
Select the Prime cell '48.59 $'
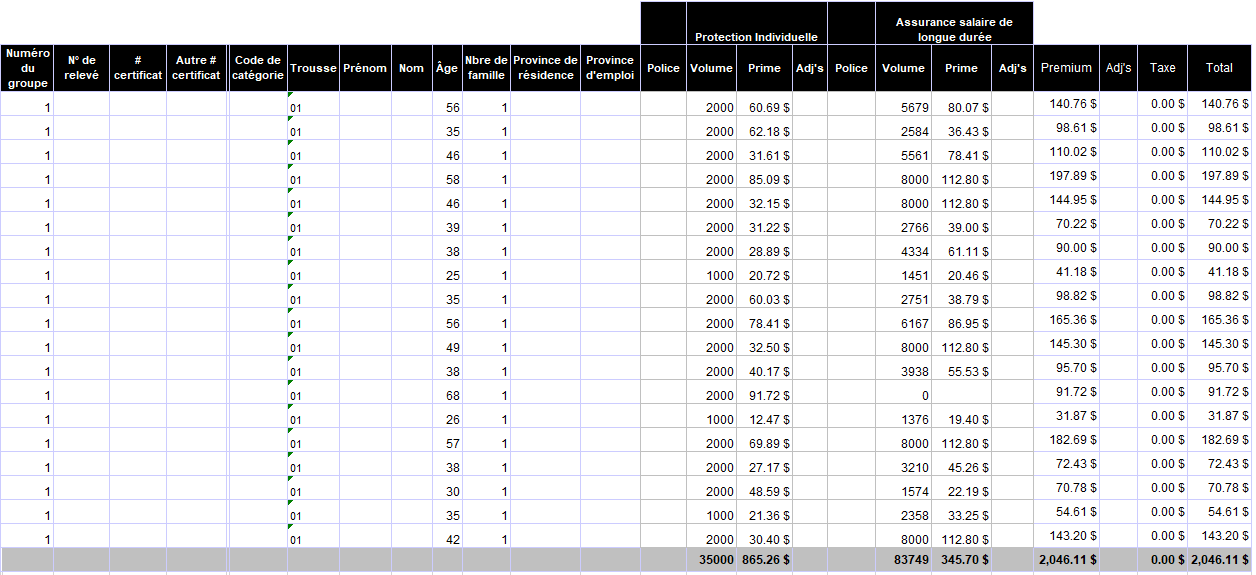[x=766, y=488]
